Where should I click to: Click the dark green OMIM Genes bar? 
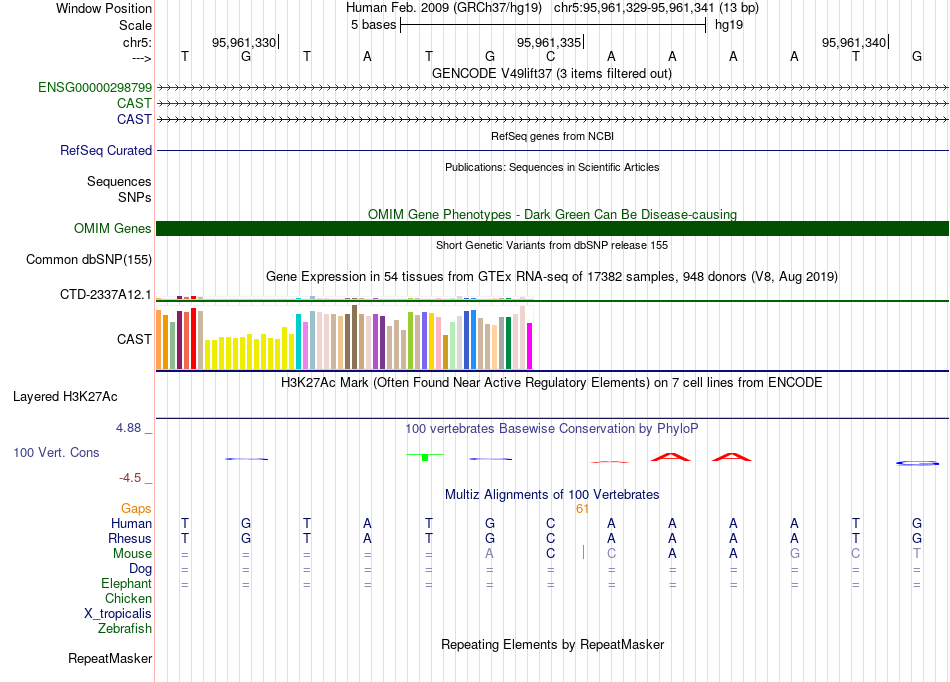pyautogui.click(x=552, y=229)
